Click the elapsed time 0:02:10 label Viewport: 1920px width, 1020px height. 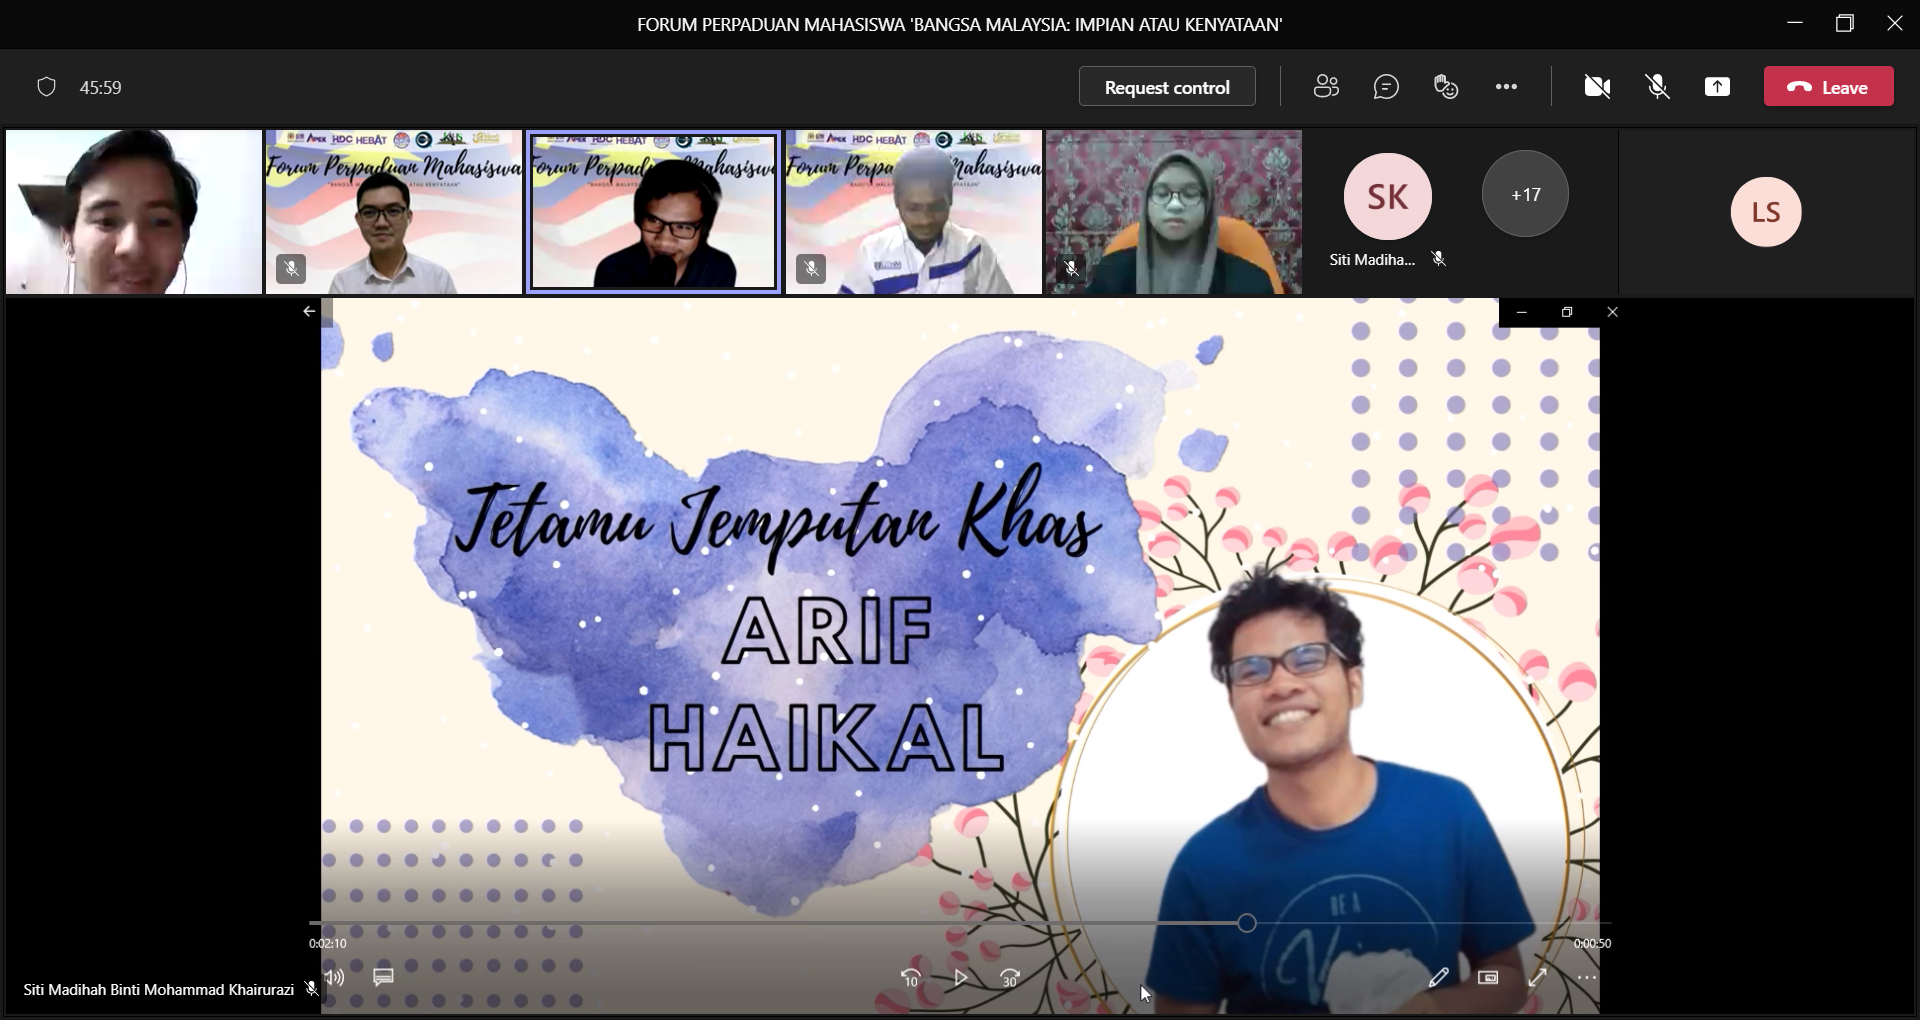pyautogui.click(x=328, y=943)
